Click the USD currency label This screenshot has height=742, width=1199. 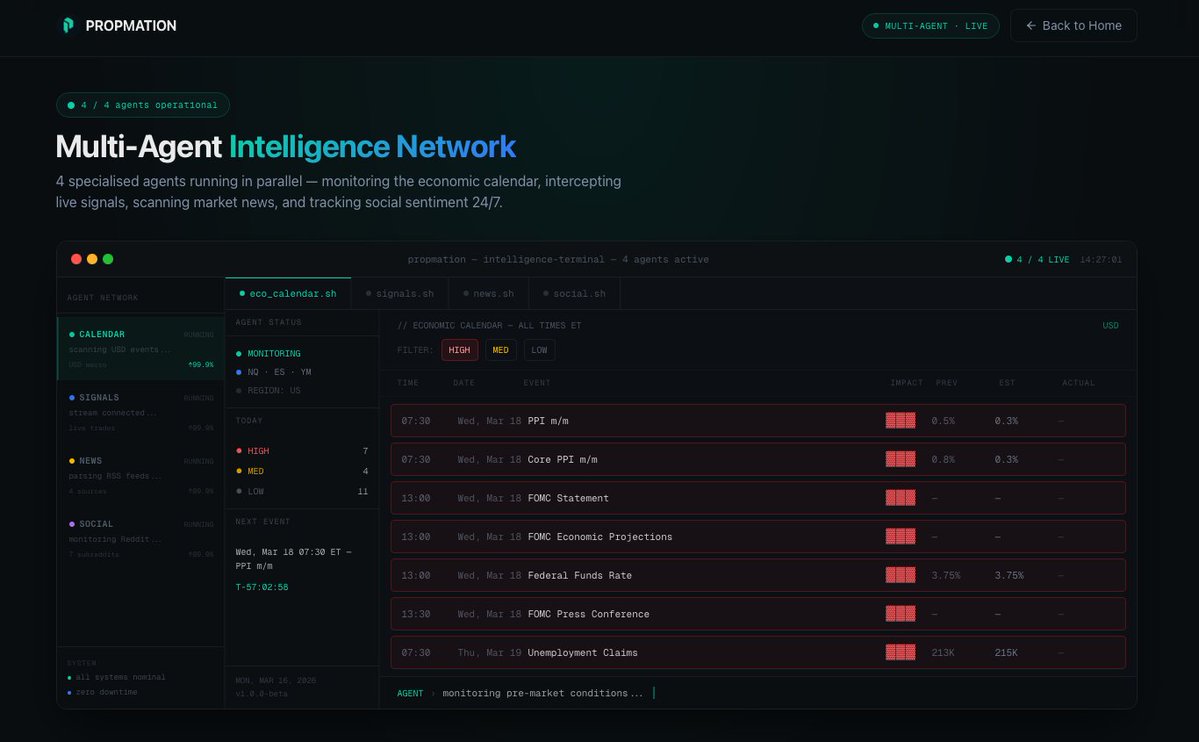click(x=1110, y=326)
